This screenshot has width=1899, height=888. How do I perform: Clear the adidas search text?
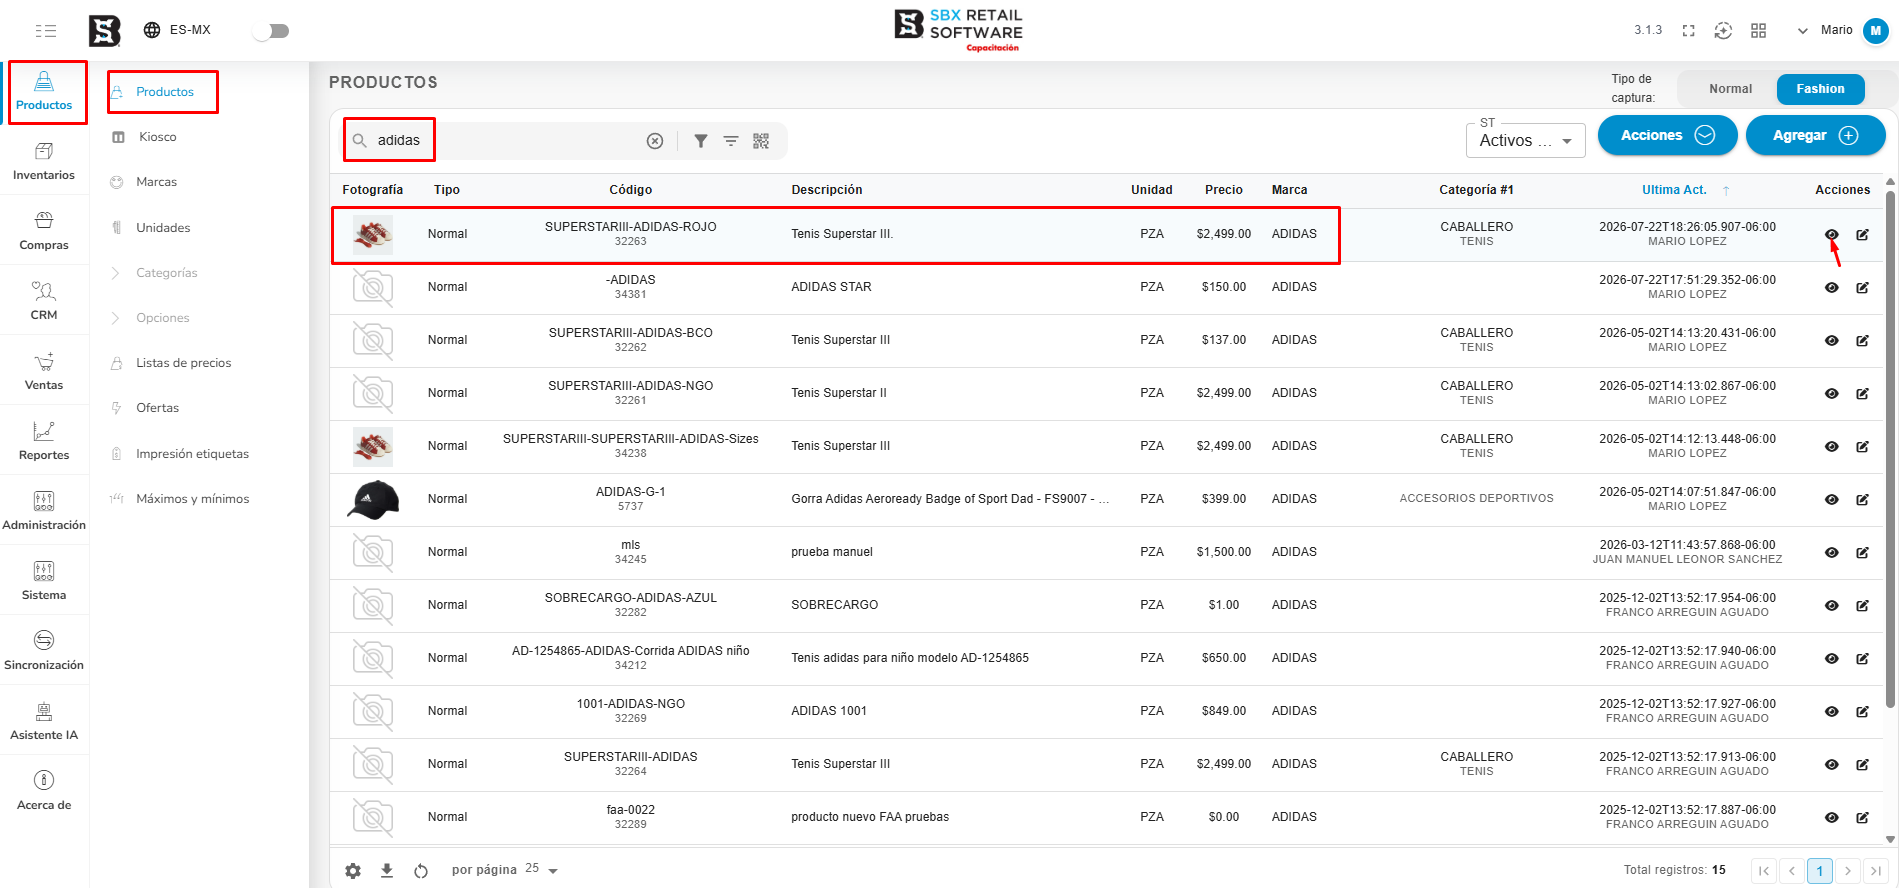tap(655, 141)
